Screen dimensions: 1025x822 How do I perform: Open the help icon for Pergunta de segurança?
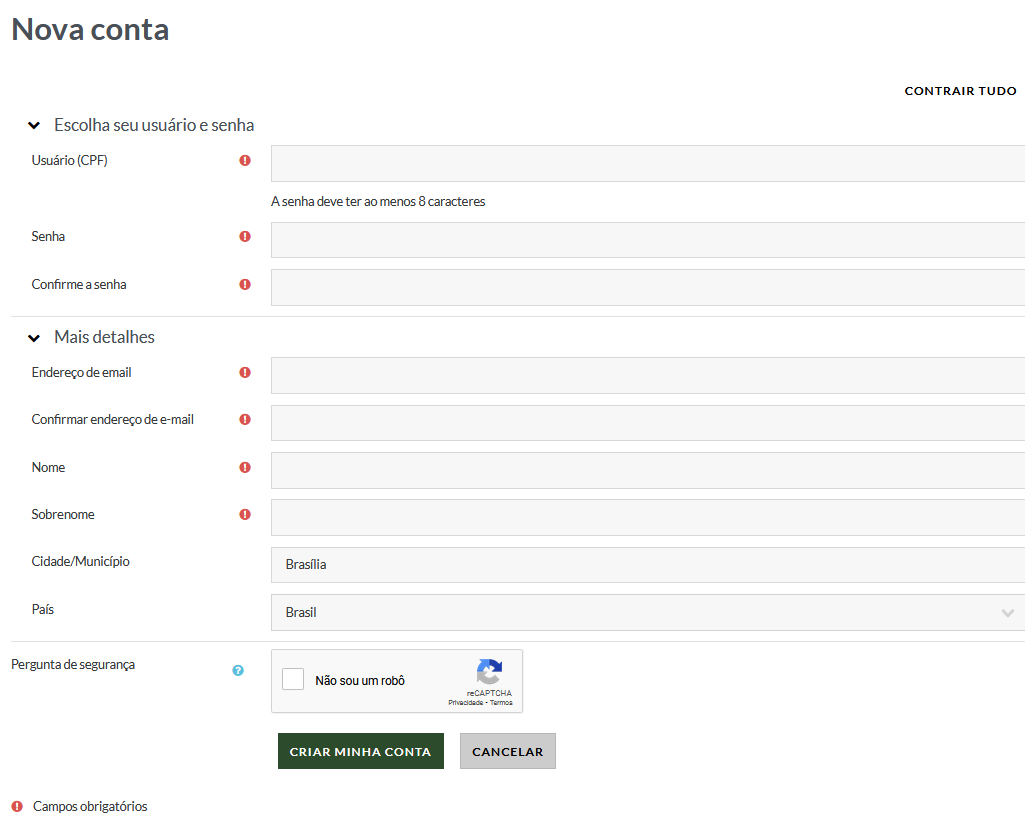pos(238,670)
